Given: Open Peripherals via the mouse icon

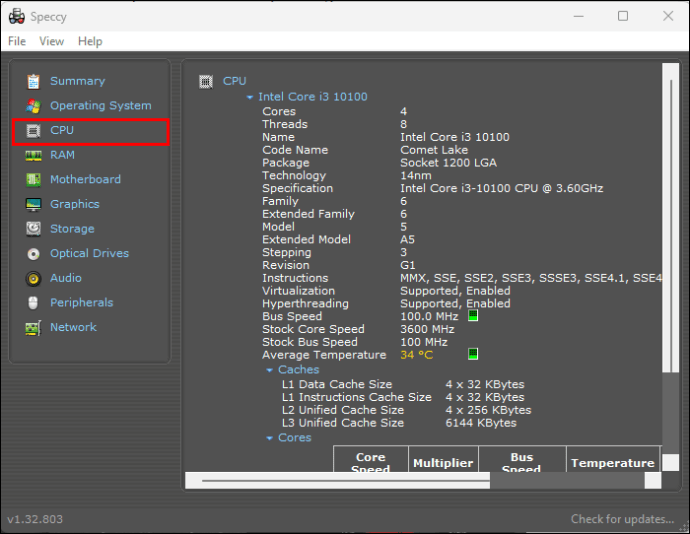Looking at the screenshot, I should click(33, 303).
